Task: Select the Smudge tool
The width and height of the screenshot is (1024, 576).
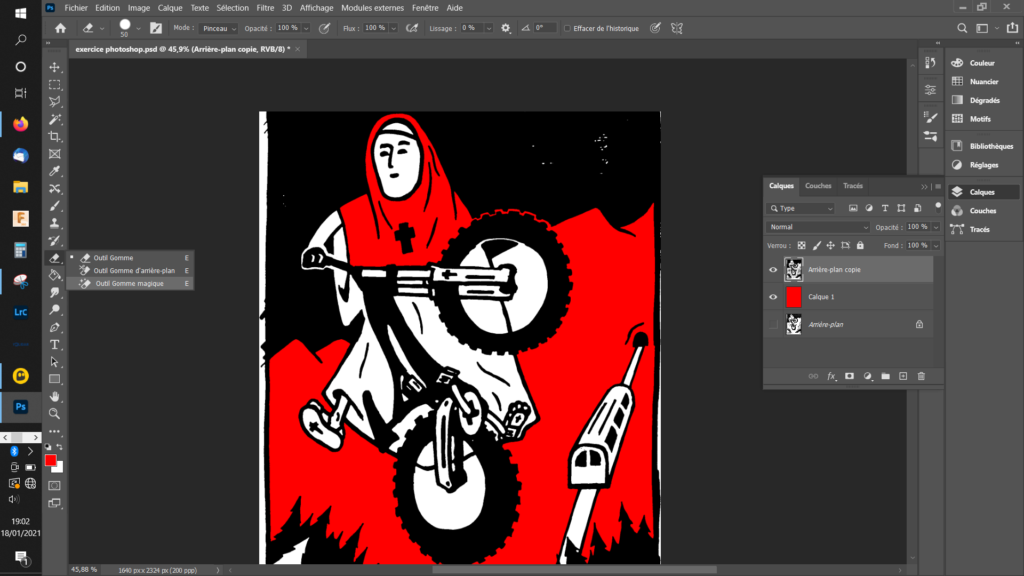Action: click(55, 293)
